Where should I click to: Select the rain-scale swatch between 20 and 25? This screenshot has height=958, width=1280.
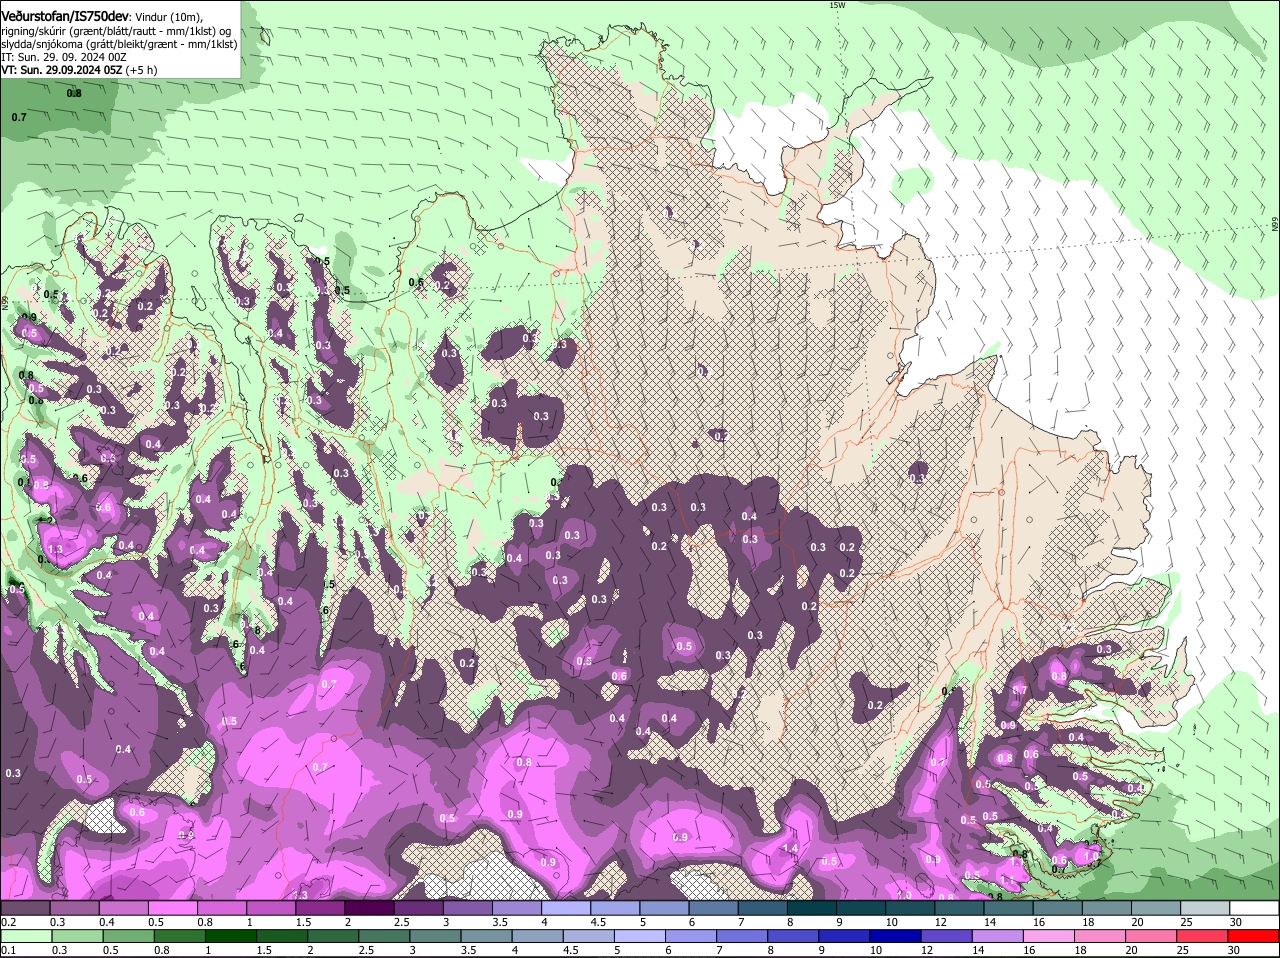(1150, 936)
